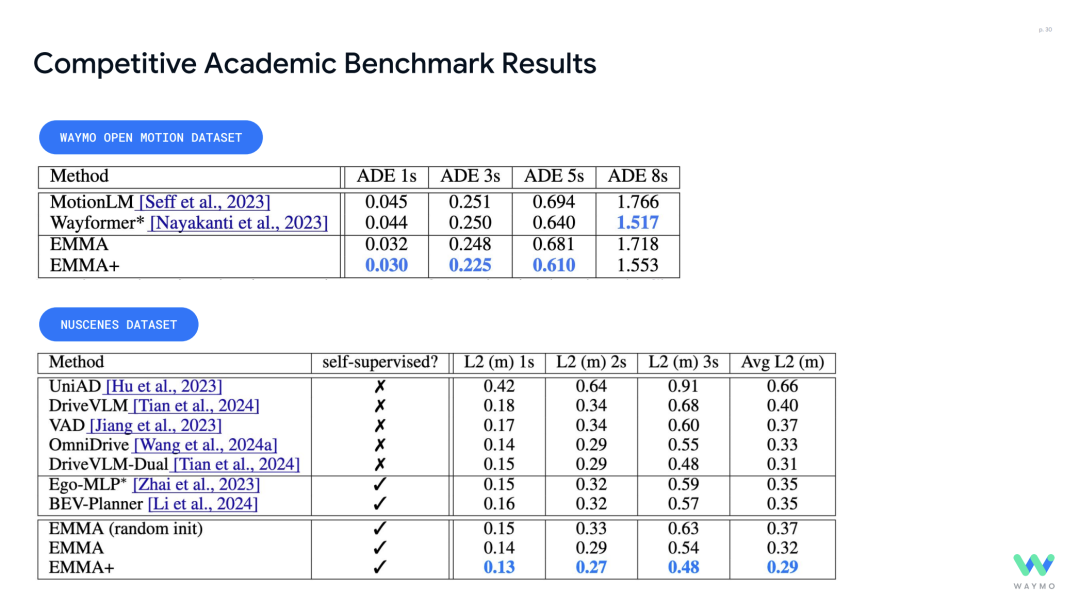Open the Zhai et al., 2023 citation
The width and height of the screenshot is (1080, 602).
click(x=196, y=484)
